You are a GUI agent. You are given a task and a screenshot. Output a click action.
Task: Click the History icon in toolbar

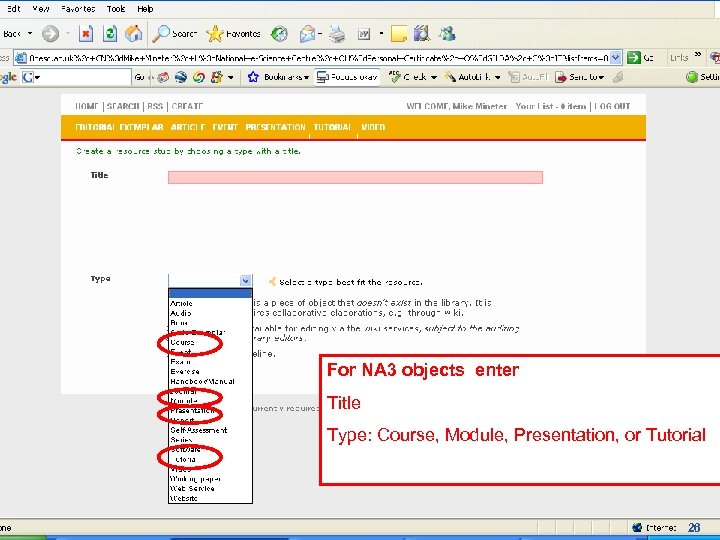click(279, 34)
